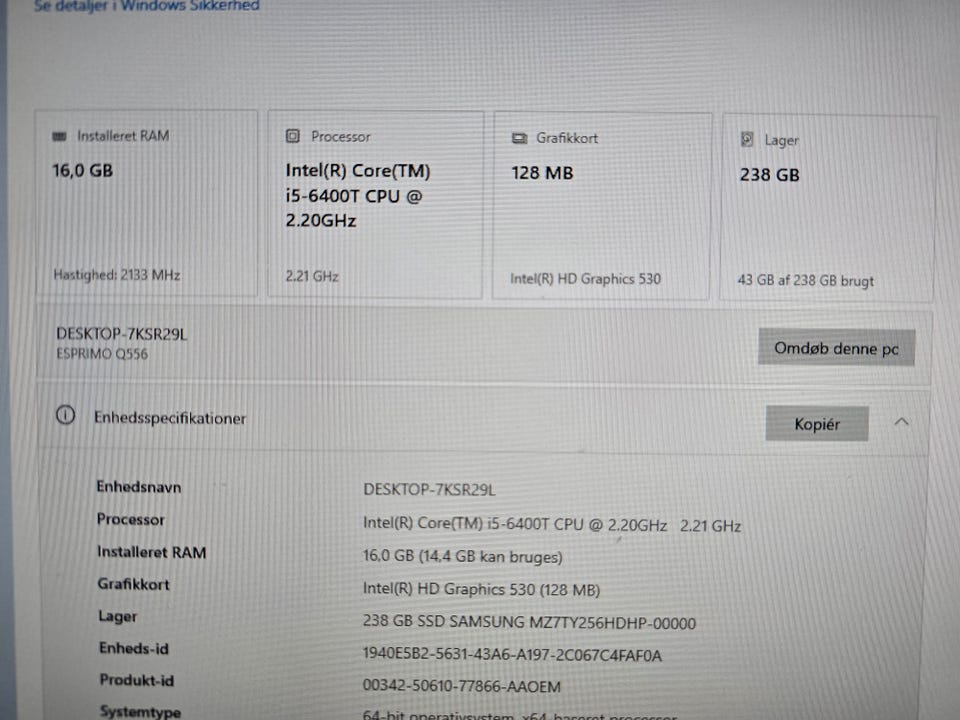
Task: Click the Intel(R) Core(TM) i5-6400T processor card title
Action: 358,195
